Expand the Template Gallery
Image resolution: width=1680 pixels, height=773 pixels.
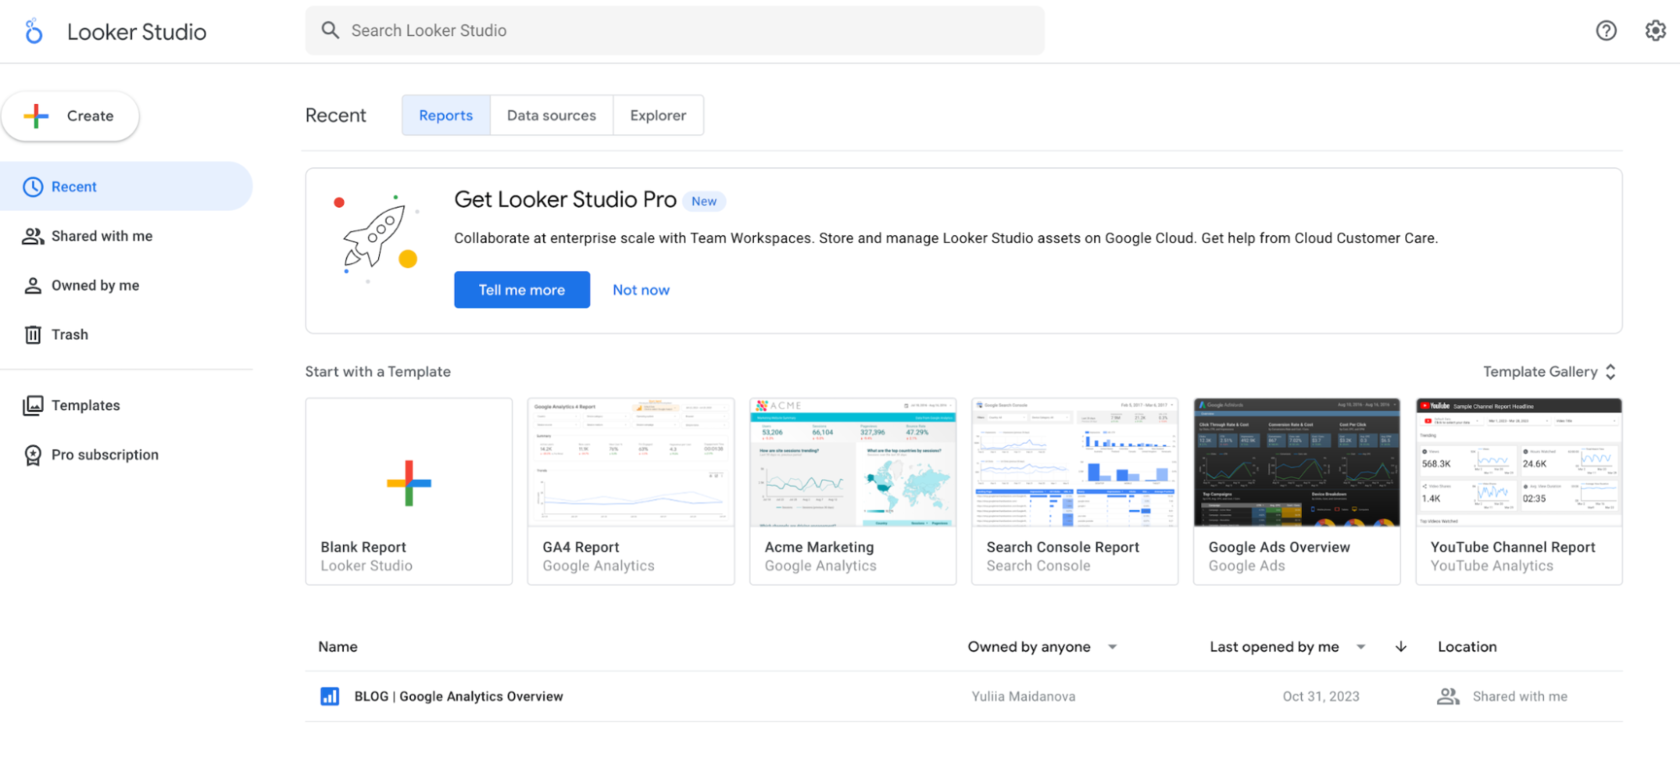click(x=1549, y=372)
